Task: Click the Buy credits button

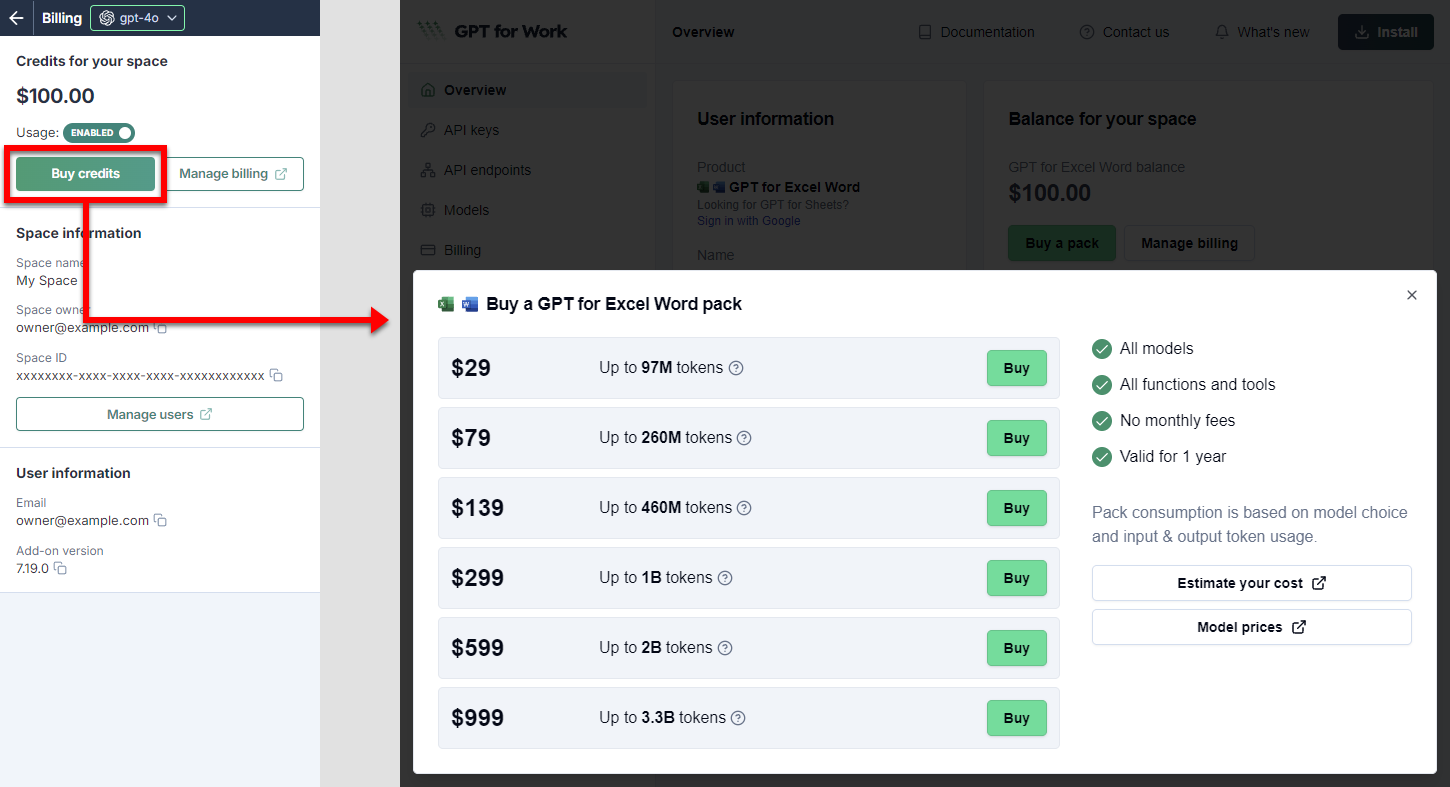Action: 84,172
